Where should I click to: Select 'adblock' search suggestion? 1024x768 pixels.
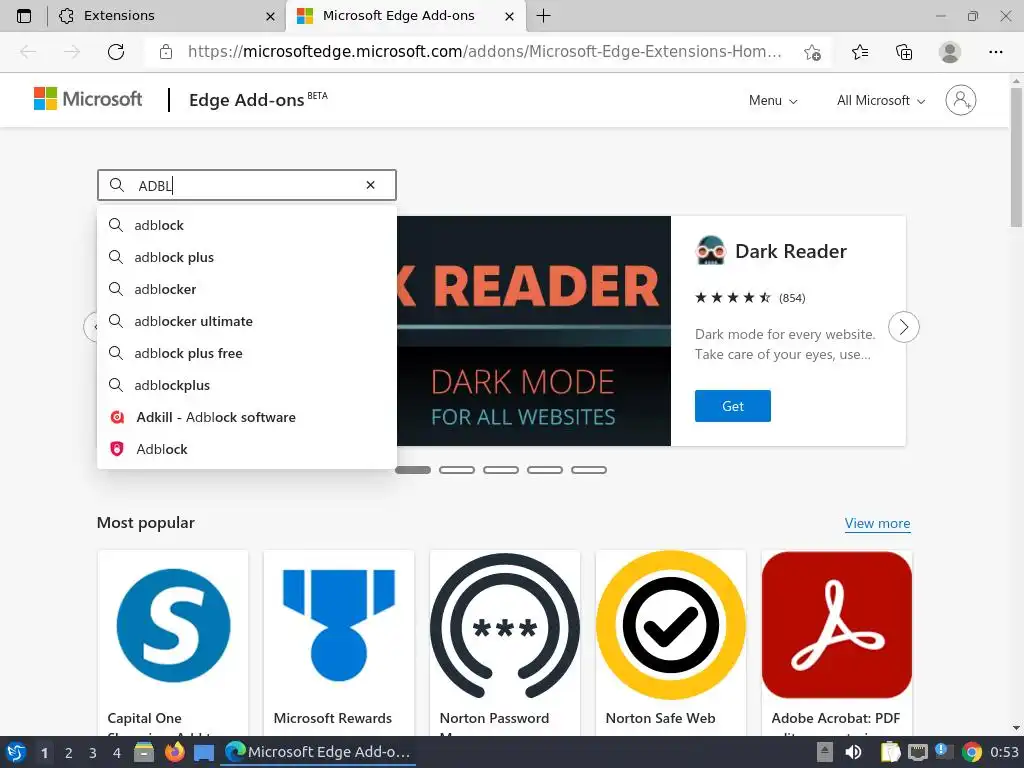[247, 225]
